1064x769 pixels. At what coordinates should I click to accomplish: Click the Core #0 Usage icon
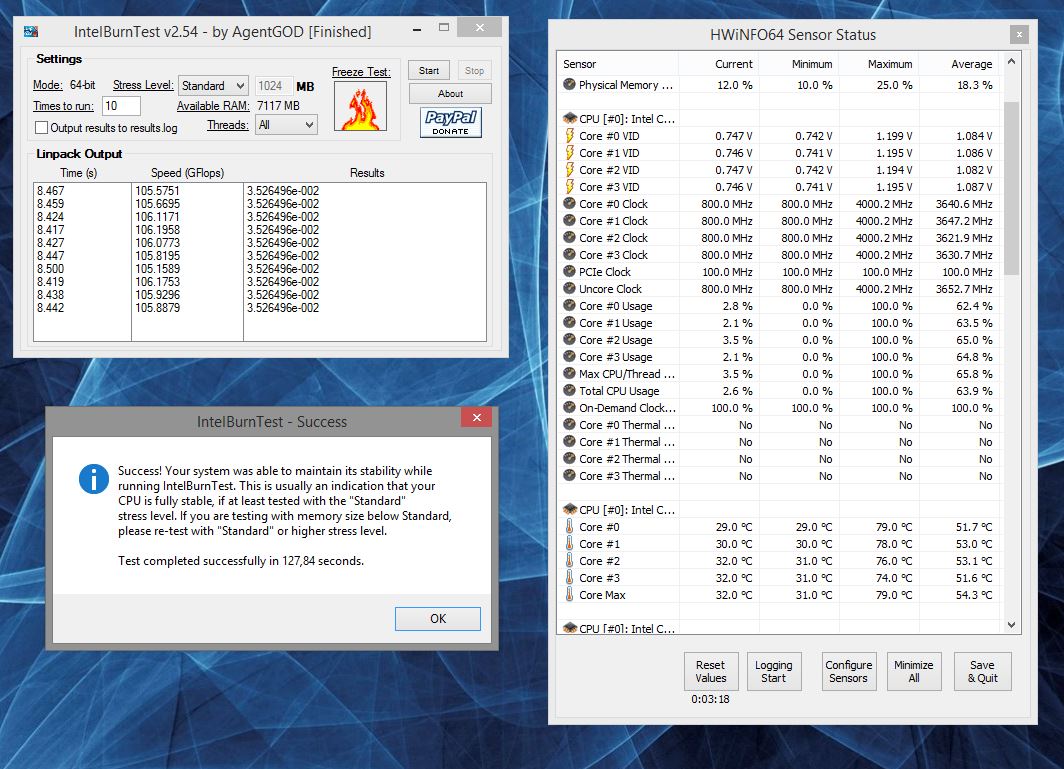569,305
